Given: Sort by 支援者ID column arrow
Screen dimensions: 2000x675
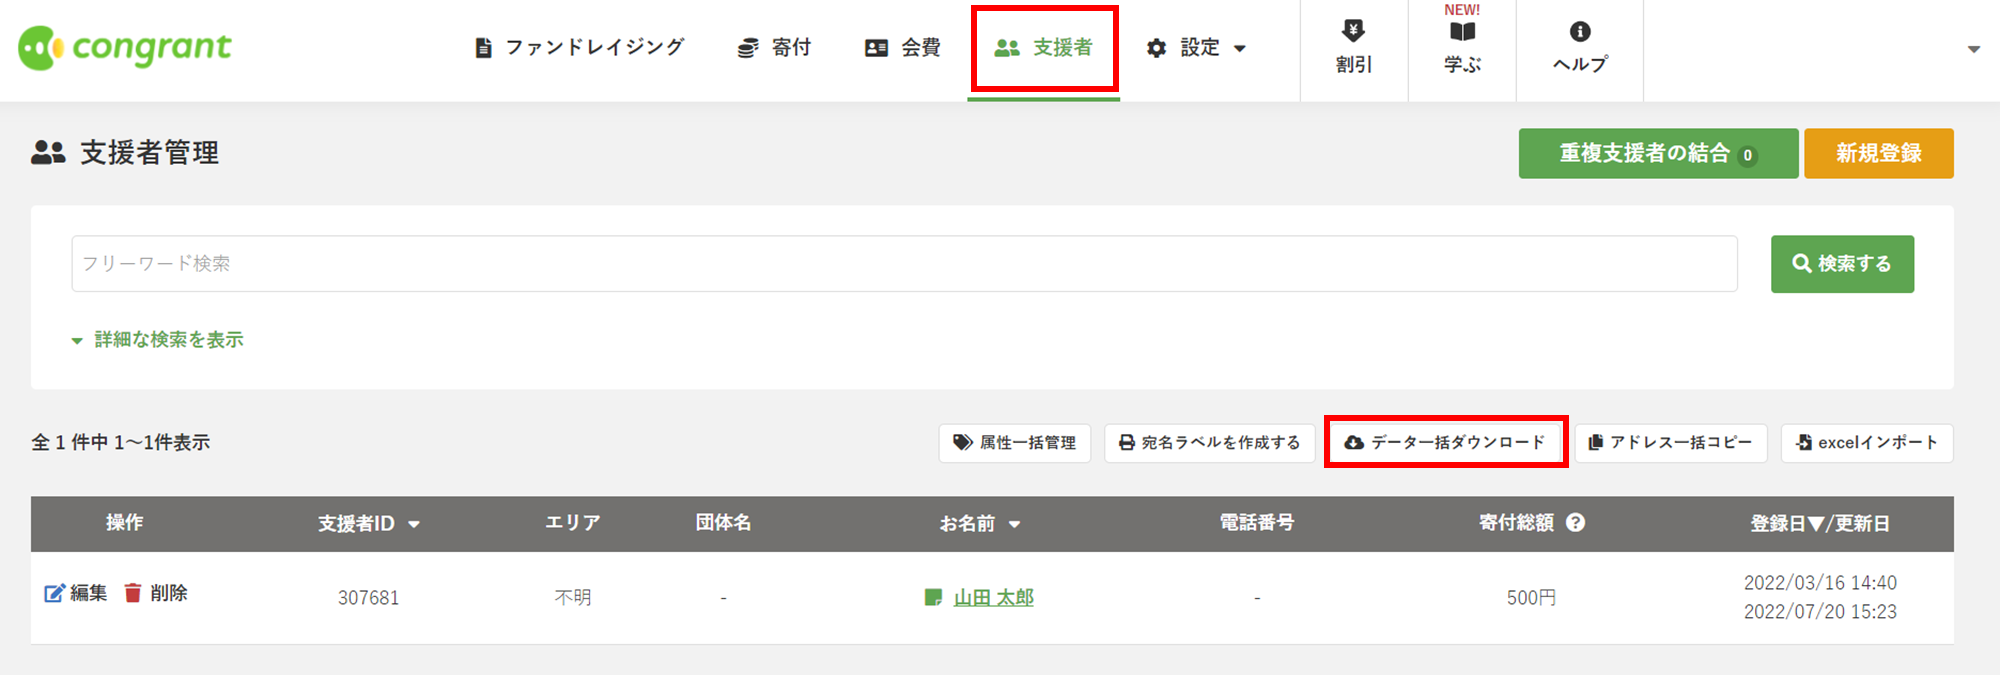Looking at the screenshot, I should point(414,524).
